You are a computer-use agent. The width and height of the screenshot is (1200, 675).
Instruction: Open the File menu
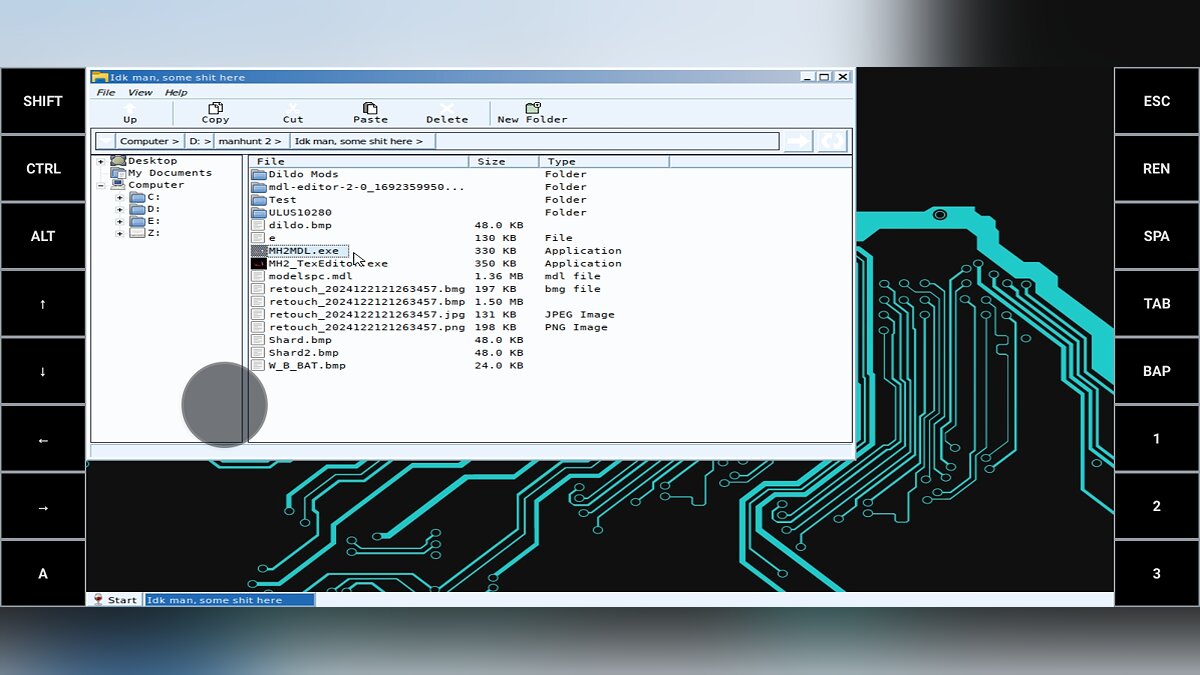click(x=105, y=93)
